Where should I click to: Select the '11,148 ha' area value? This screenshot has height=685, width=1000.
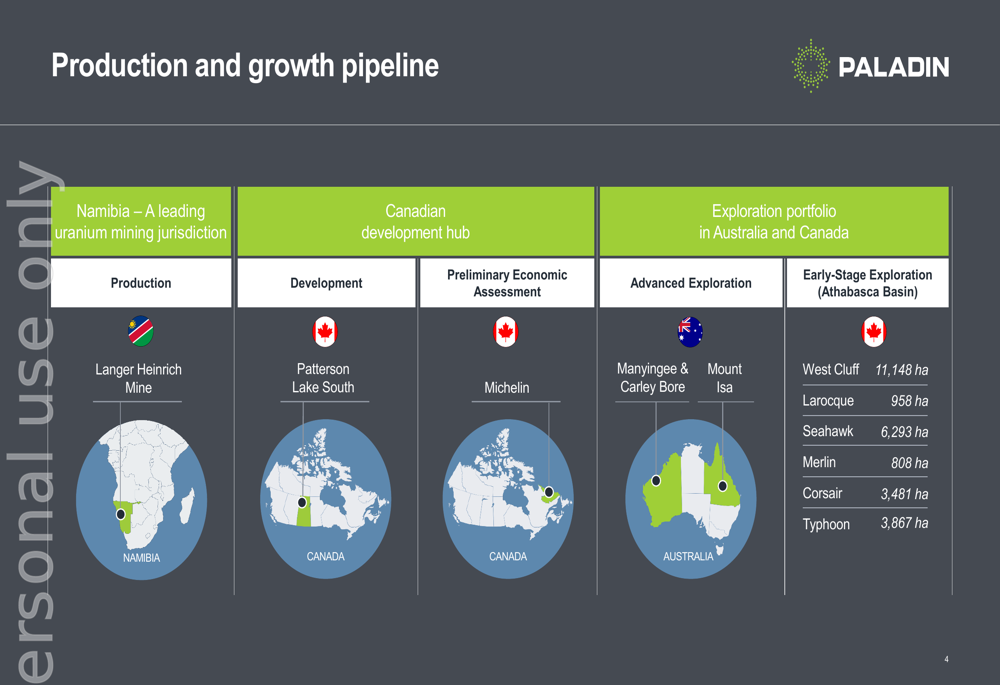click(902, 370)
